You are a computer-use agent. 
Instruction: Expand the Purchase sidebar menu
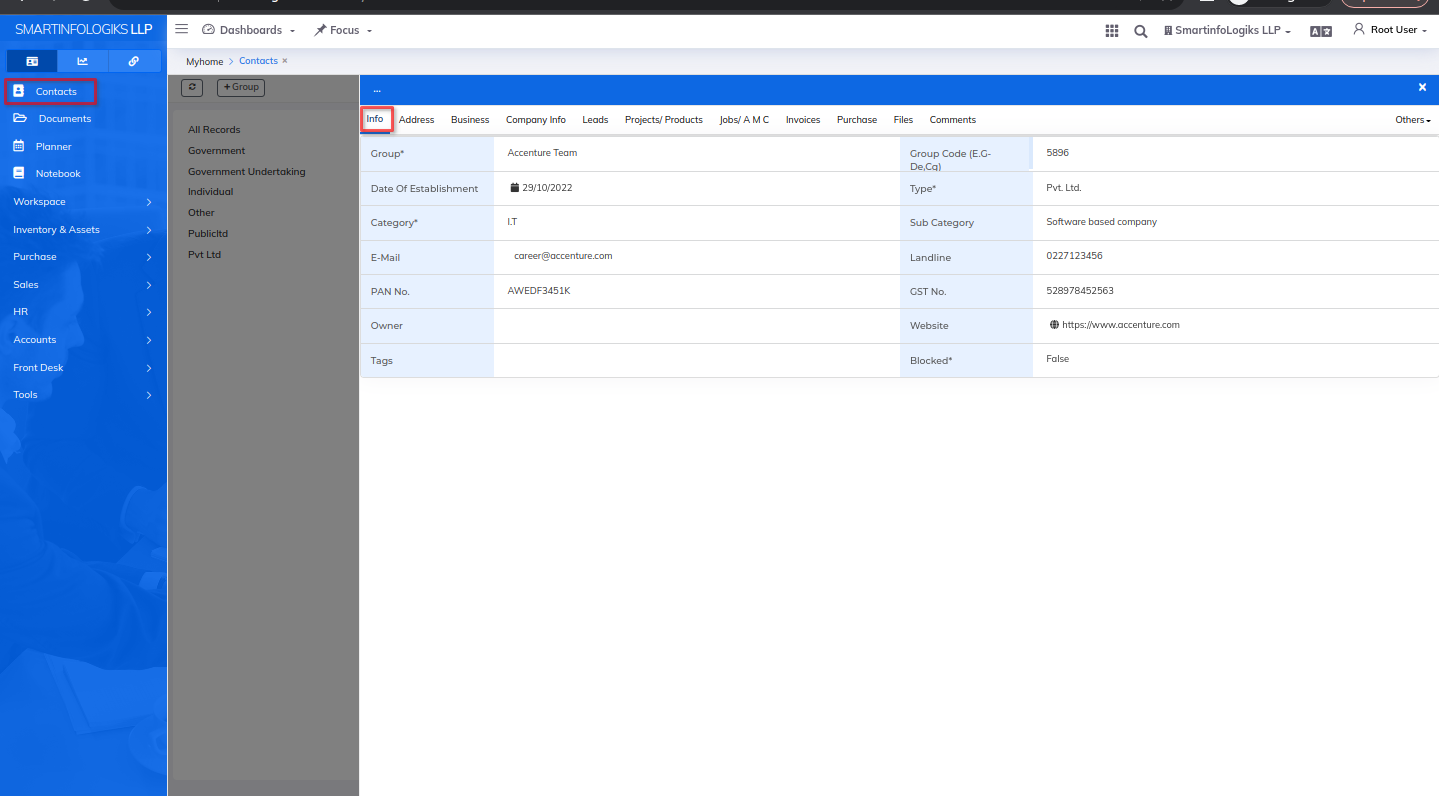tap(83, 257)
